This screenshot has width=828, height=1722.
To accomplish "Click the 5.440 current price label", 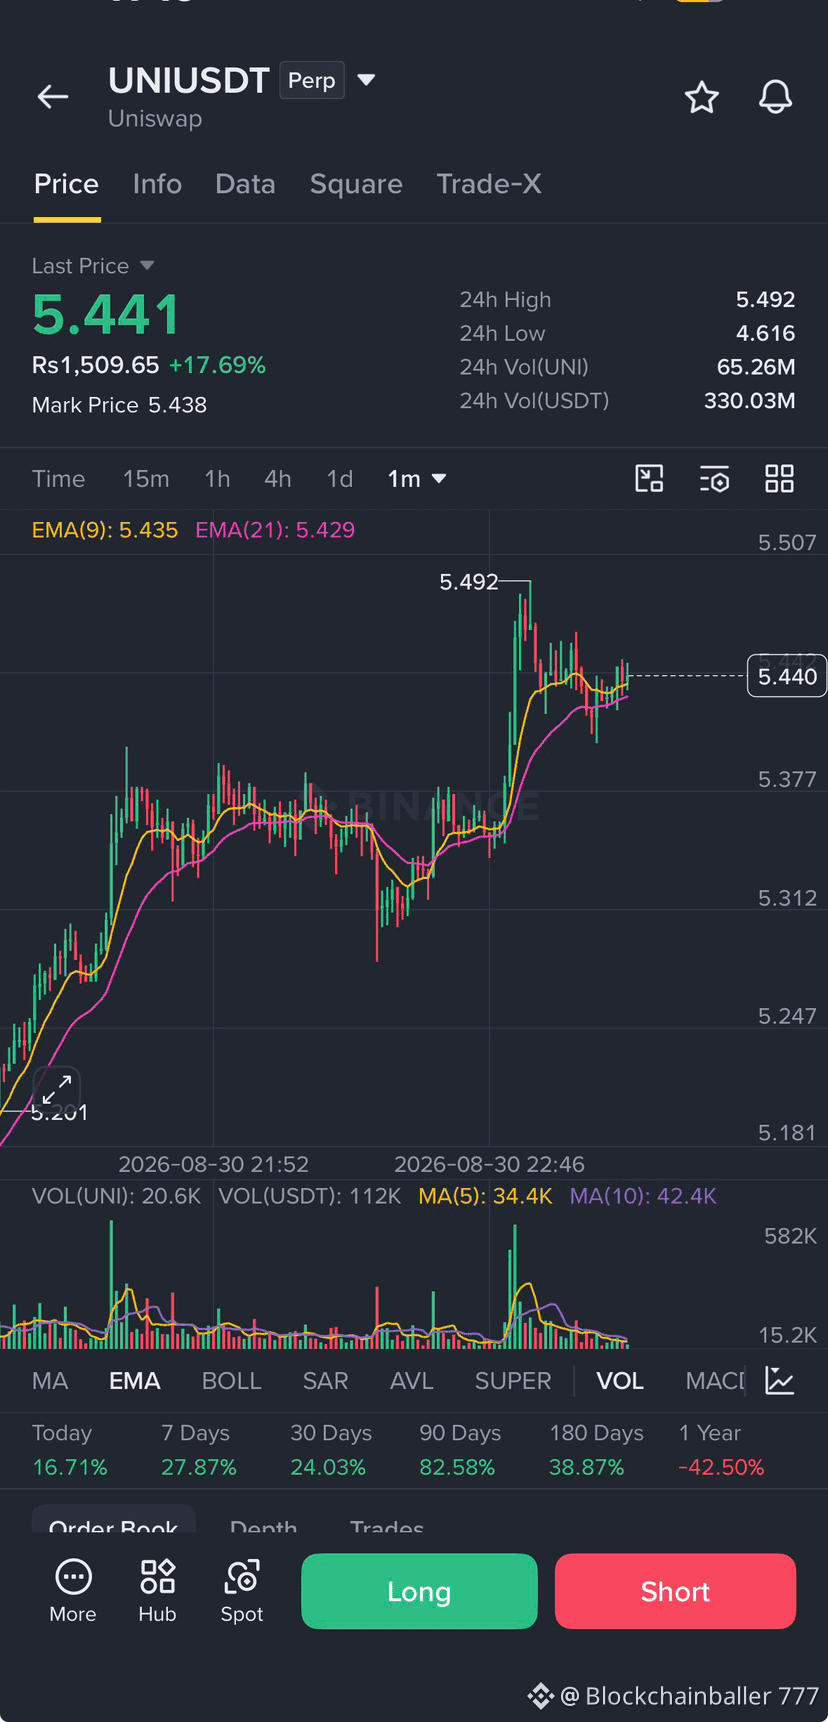I will 787,677.
